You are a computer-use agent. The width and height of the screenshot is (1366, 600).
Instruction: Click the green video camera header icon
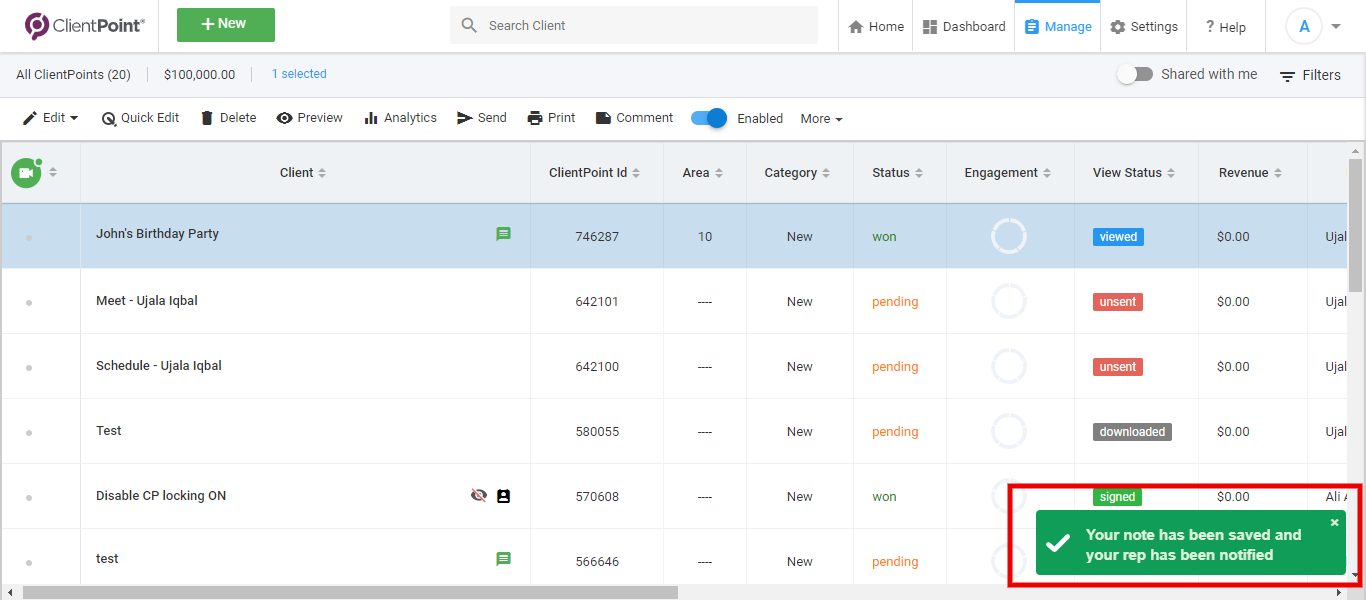[26, 172]
